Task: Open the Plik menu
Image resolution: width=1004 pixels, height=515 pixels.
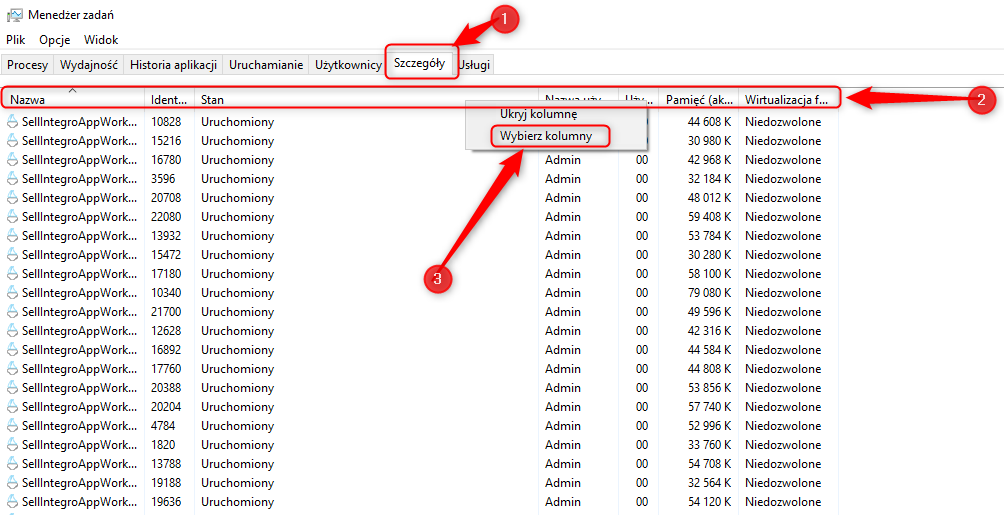Action: tap(15, 40)
